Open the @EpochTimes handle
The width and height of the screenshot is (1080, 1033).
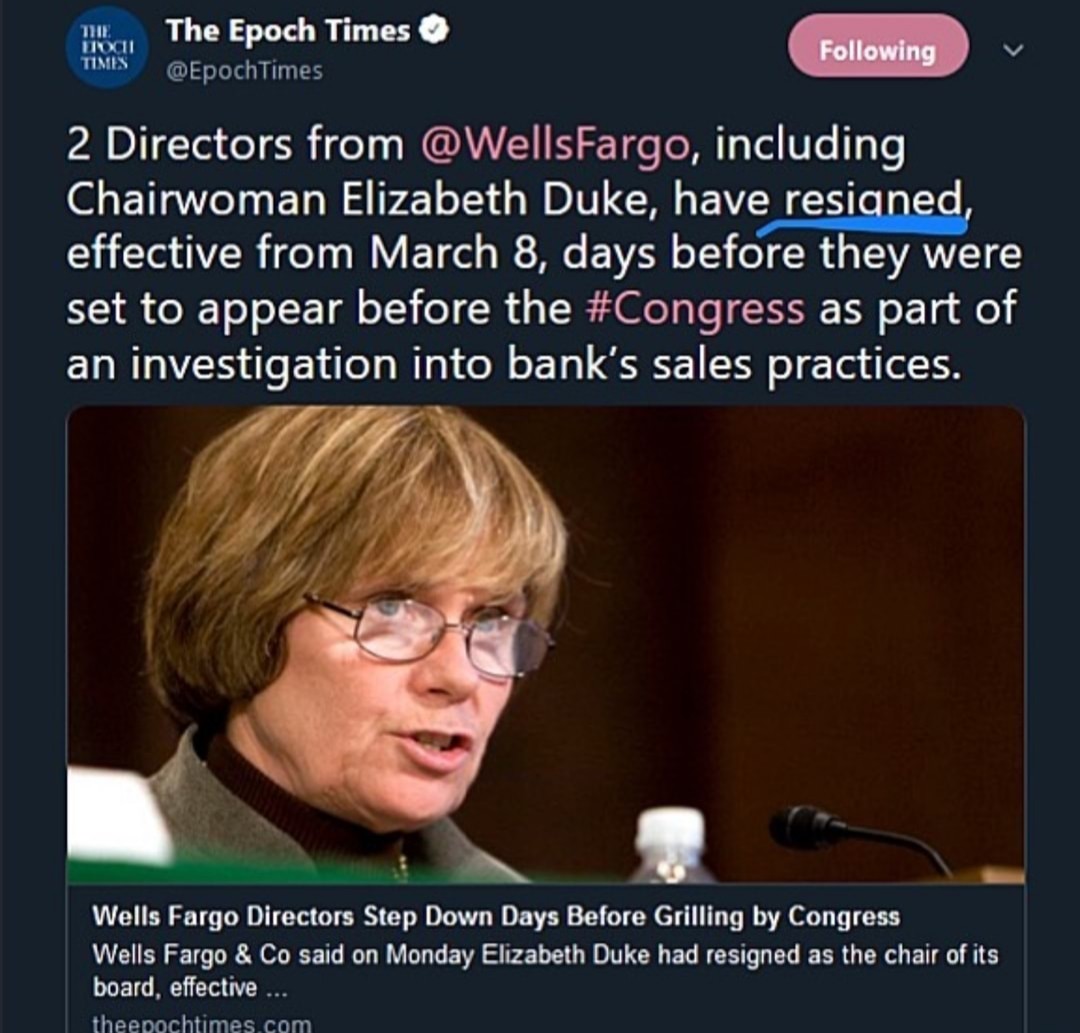point(244,70)
